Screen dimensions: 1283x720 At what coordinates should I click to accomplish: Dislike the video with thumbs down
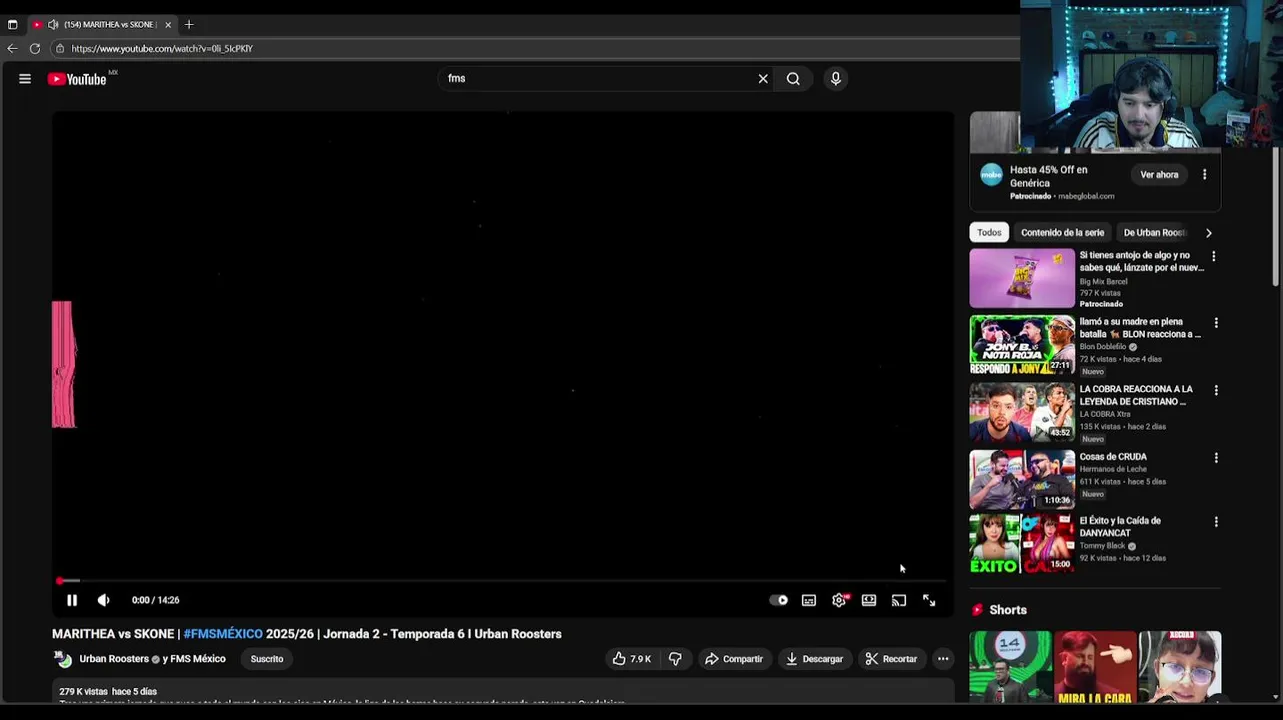click(675, 659)
